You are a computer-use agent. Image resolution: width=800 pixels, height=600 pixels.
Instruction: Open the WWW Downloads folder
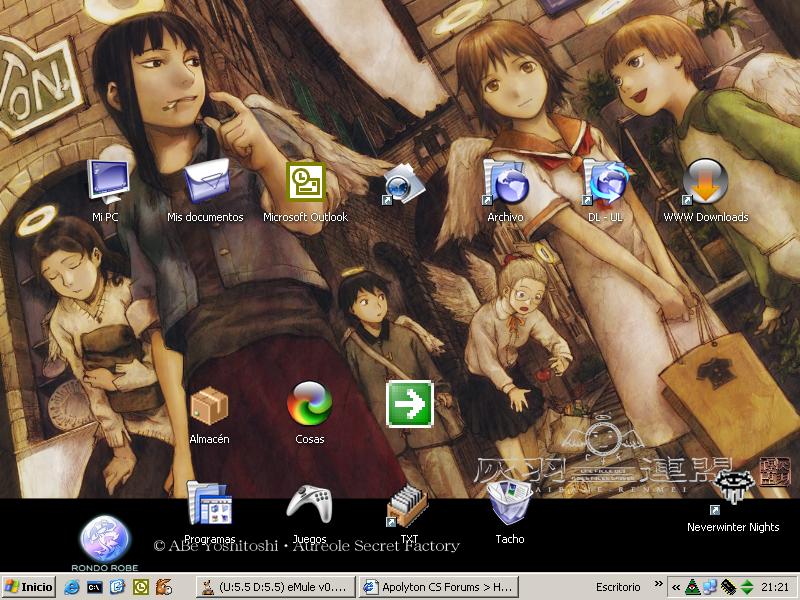(705, 182)
